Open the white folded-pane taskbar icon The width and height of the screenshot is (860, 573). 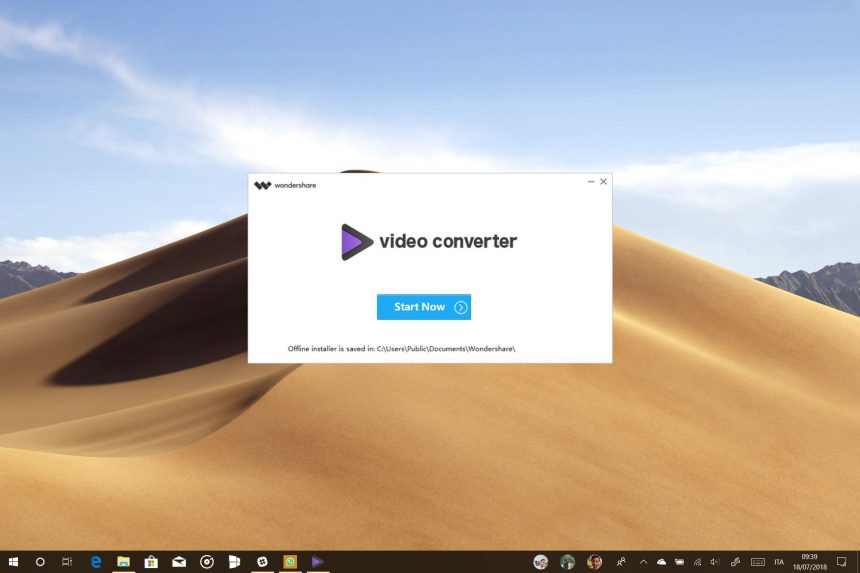pos(234,561)
